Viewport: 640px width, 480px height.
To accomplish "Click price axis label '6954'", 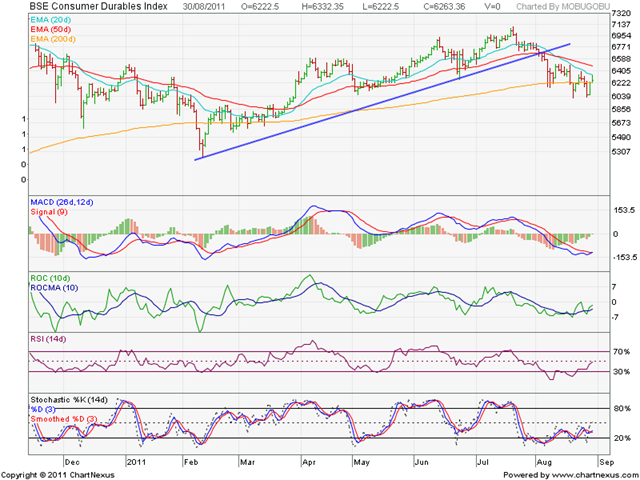I will click(620, 36).
